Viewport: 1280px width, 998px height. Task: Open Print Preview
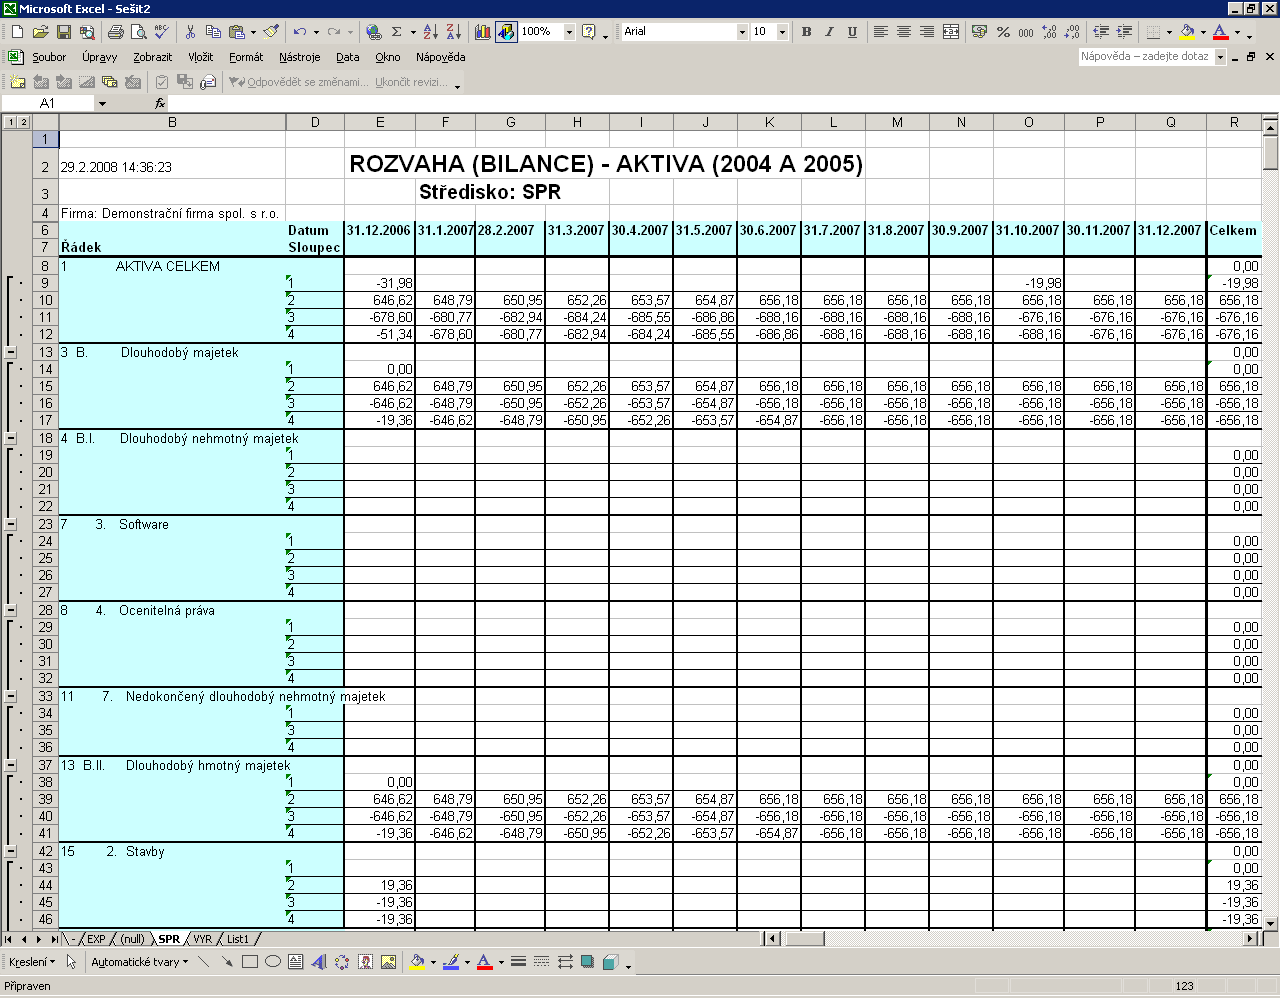(x=138, y=32)
